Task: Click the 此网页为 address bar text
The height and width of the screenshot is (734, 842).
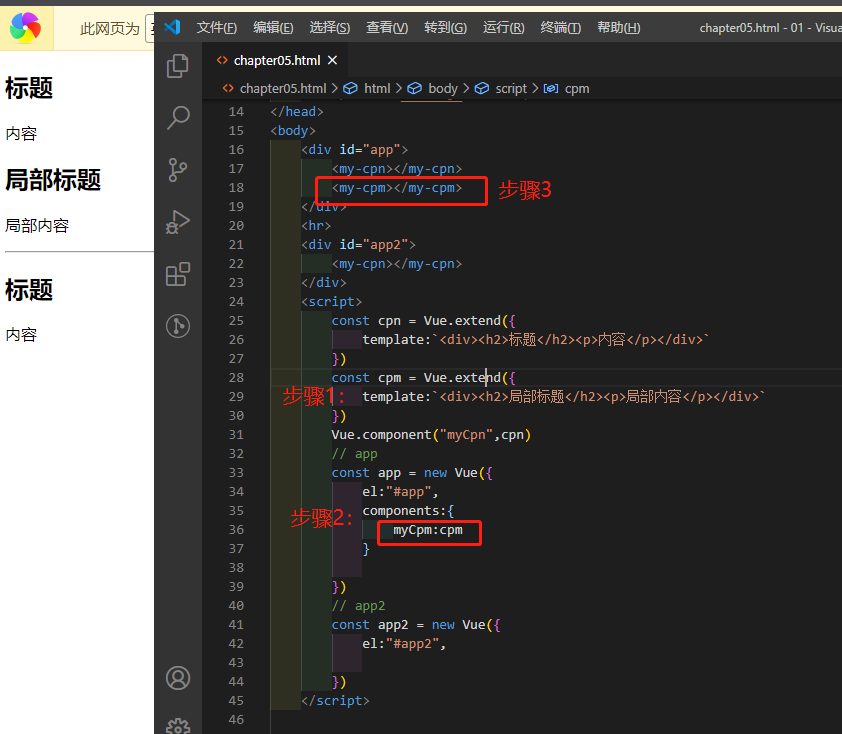Action: (110, 27)
